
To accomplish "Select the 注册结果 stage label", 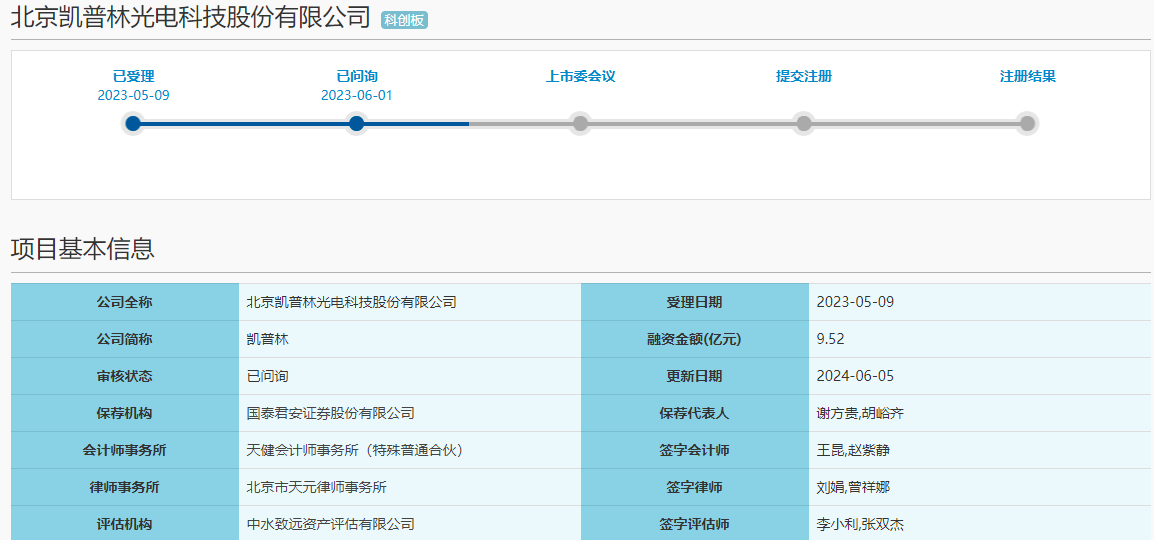I will [1027, 76].
